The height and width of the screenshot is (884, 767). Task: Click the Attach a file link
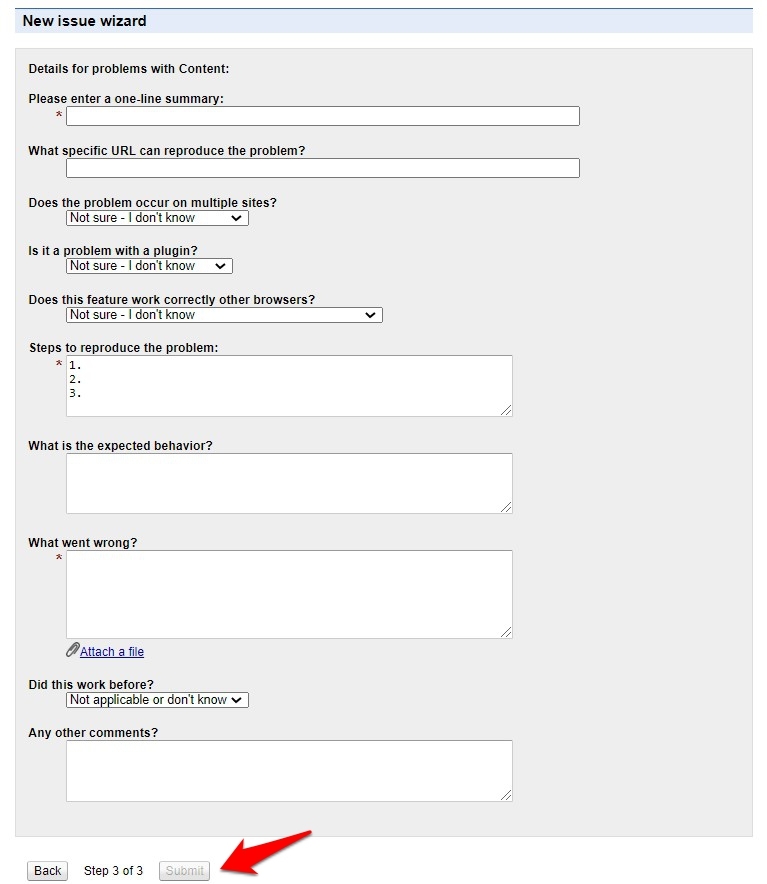[112, 652]
